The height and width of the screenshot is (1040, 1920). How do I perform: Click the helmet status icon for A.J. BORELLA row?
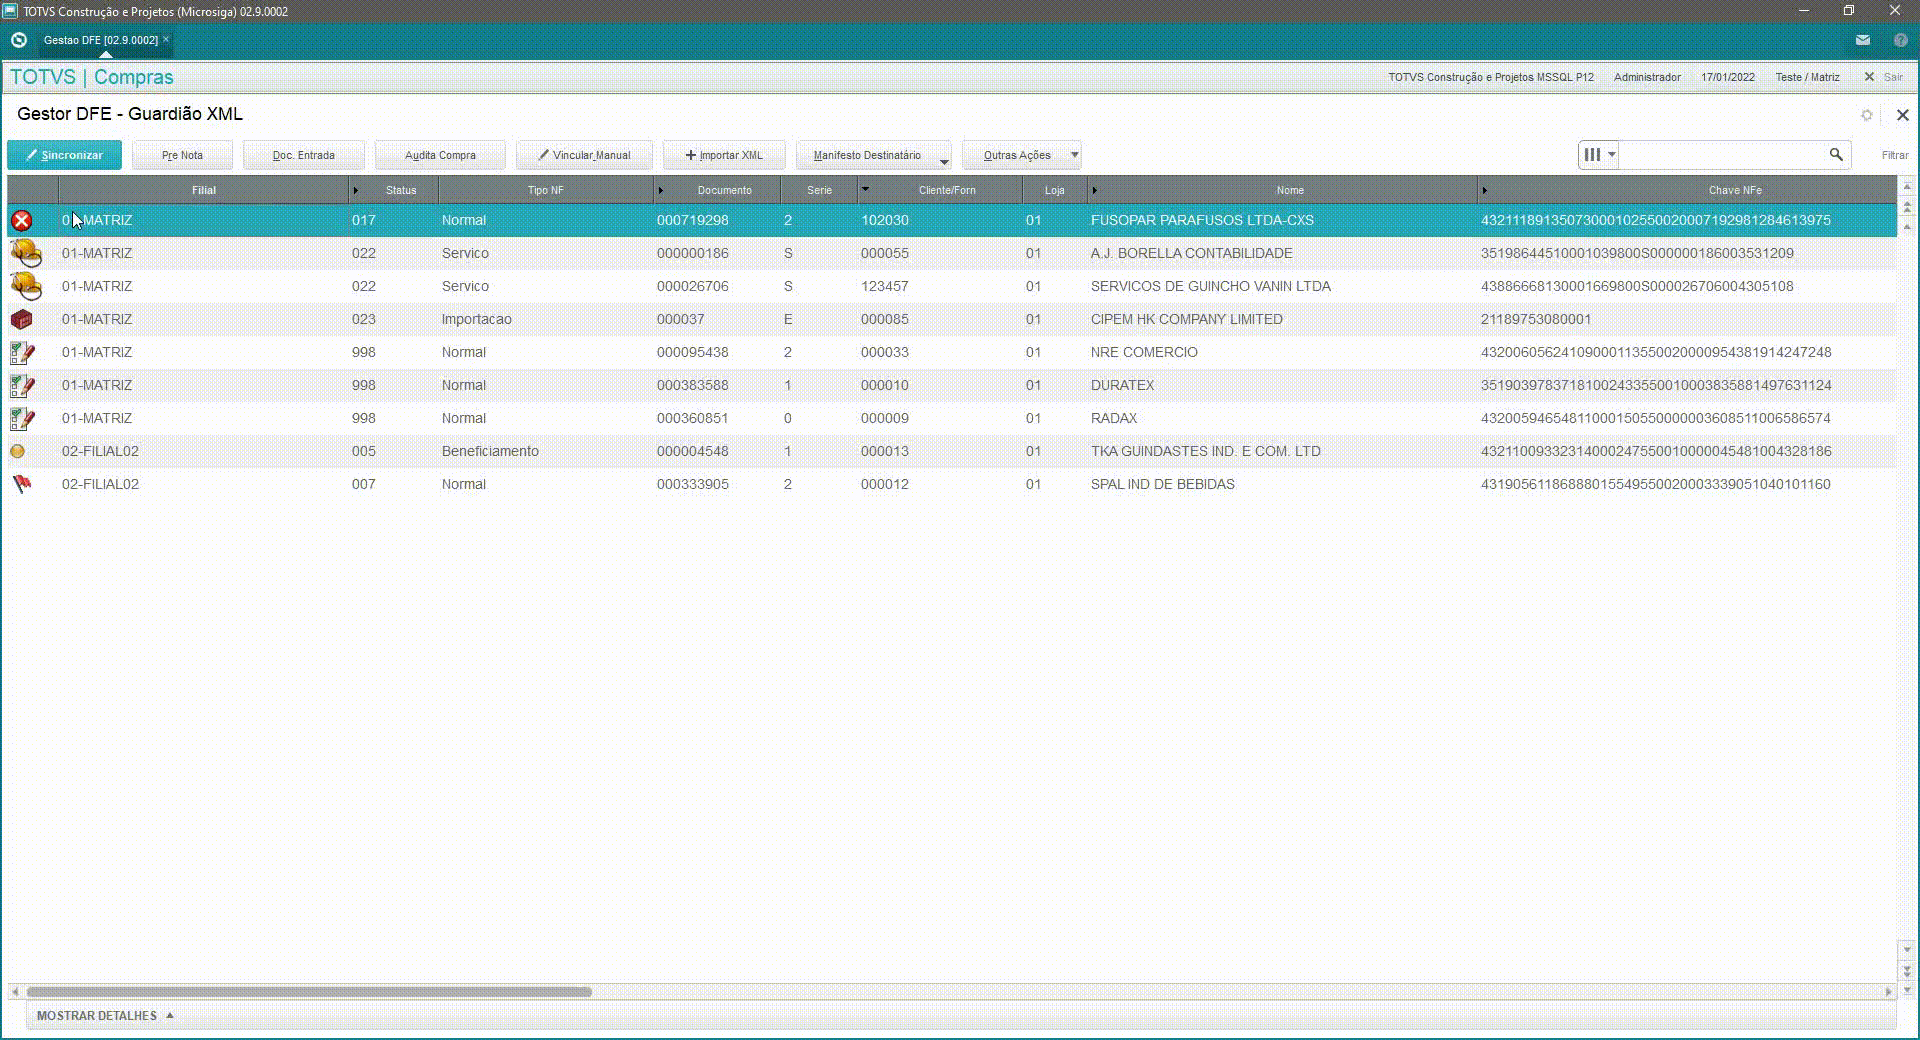[26, 253]
